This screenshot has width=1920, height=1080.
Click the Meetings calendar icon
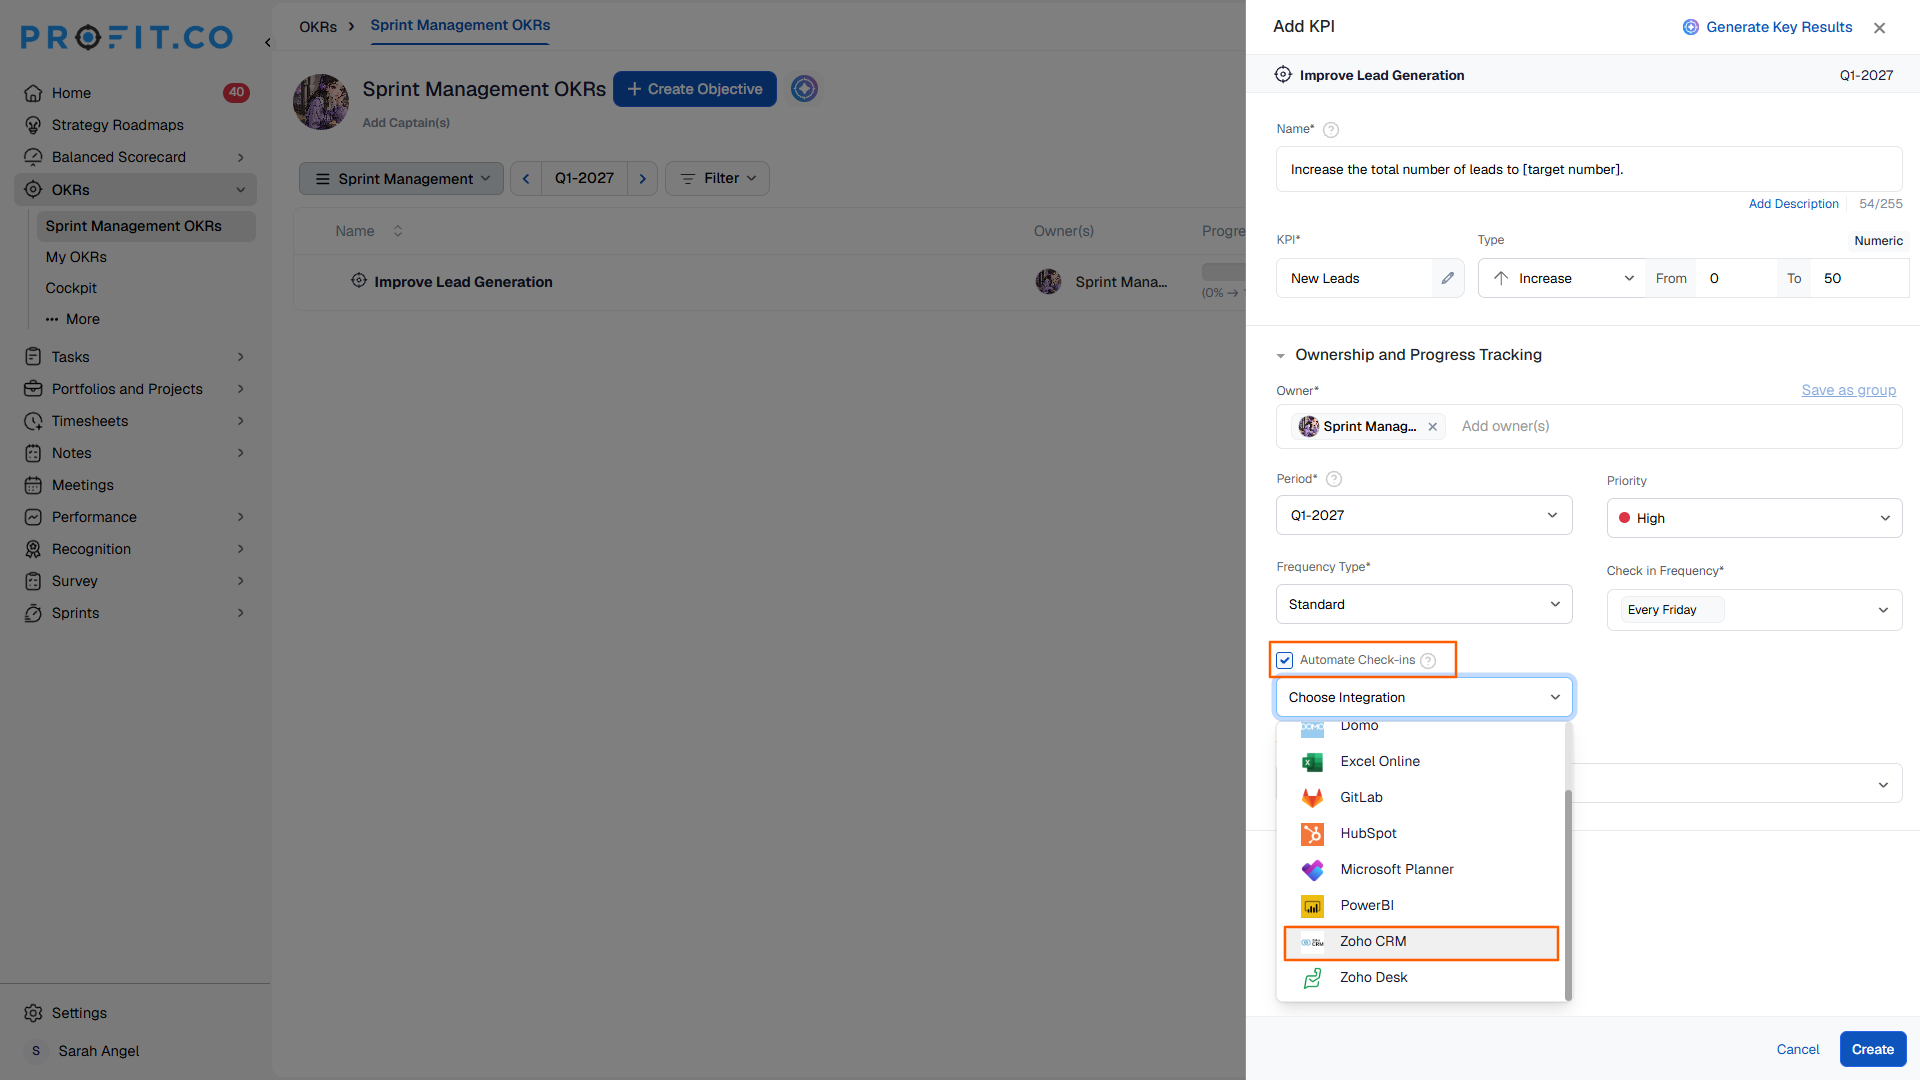tap(33, 485)
